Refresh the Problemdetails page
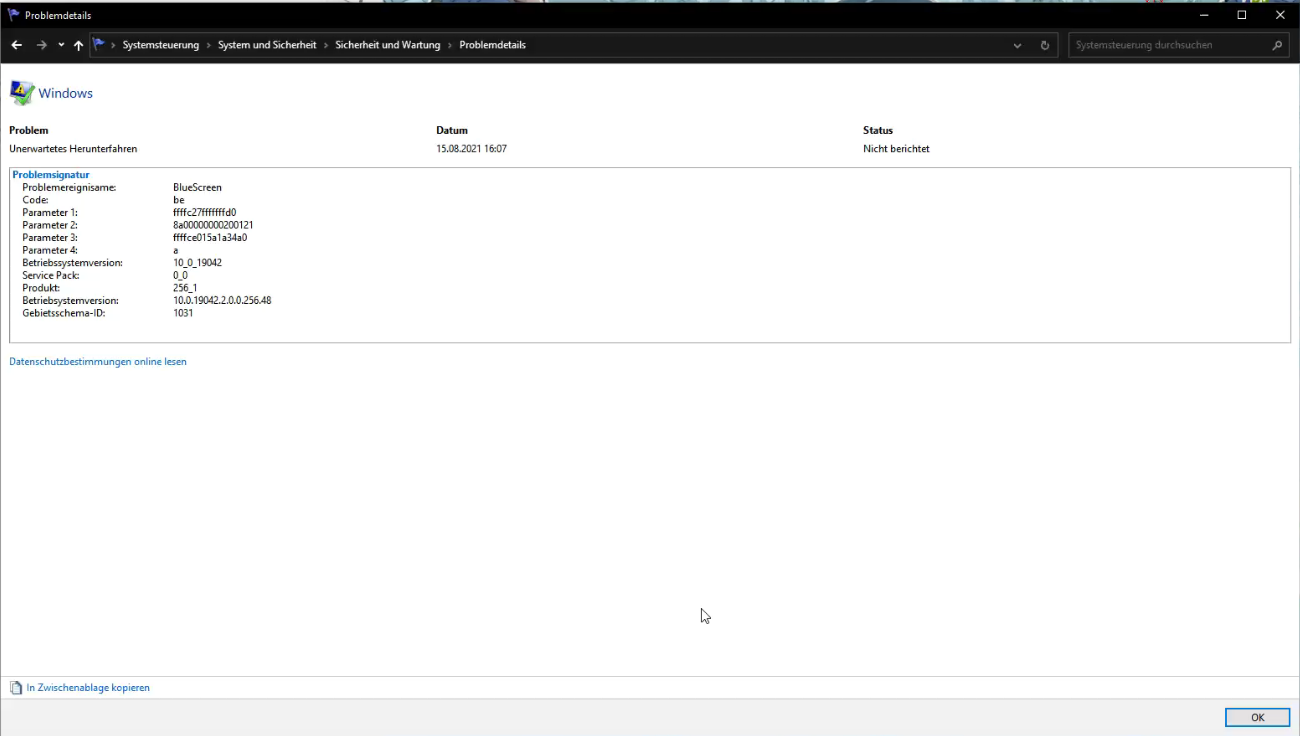The height and width of the screenshot is (736, 1300). click(1045, 45)
